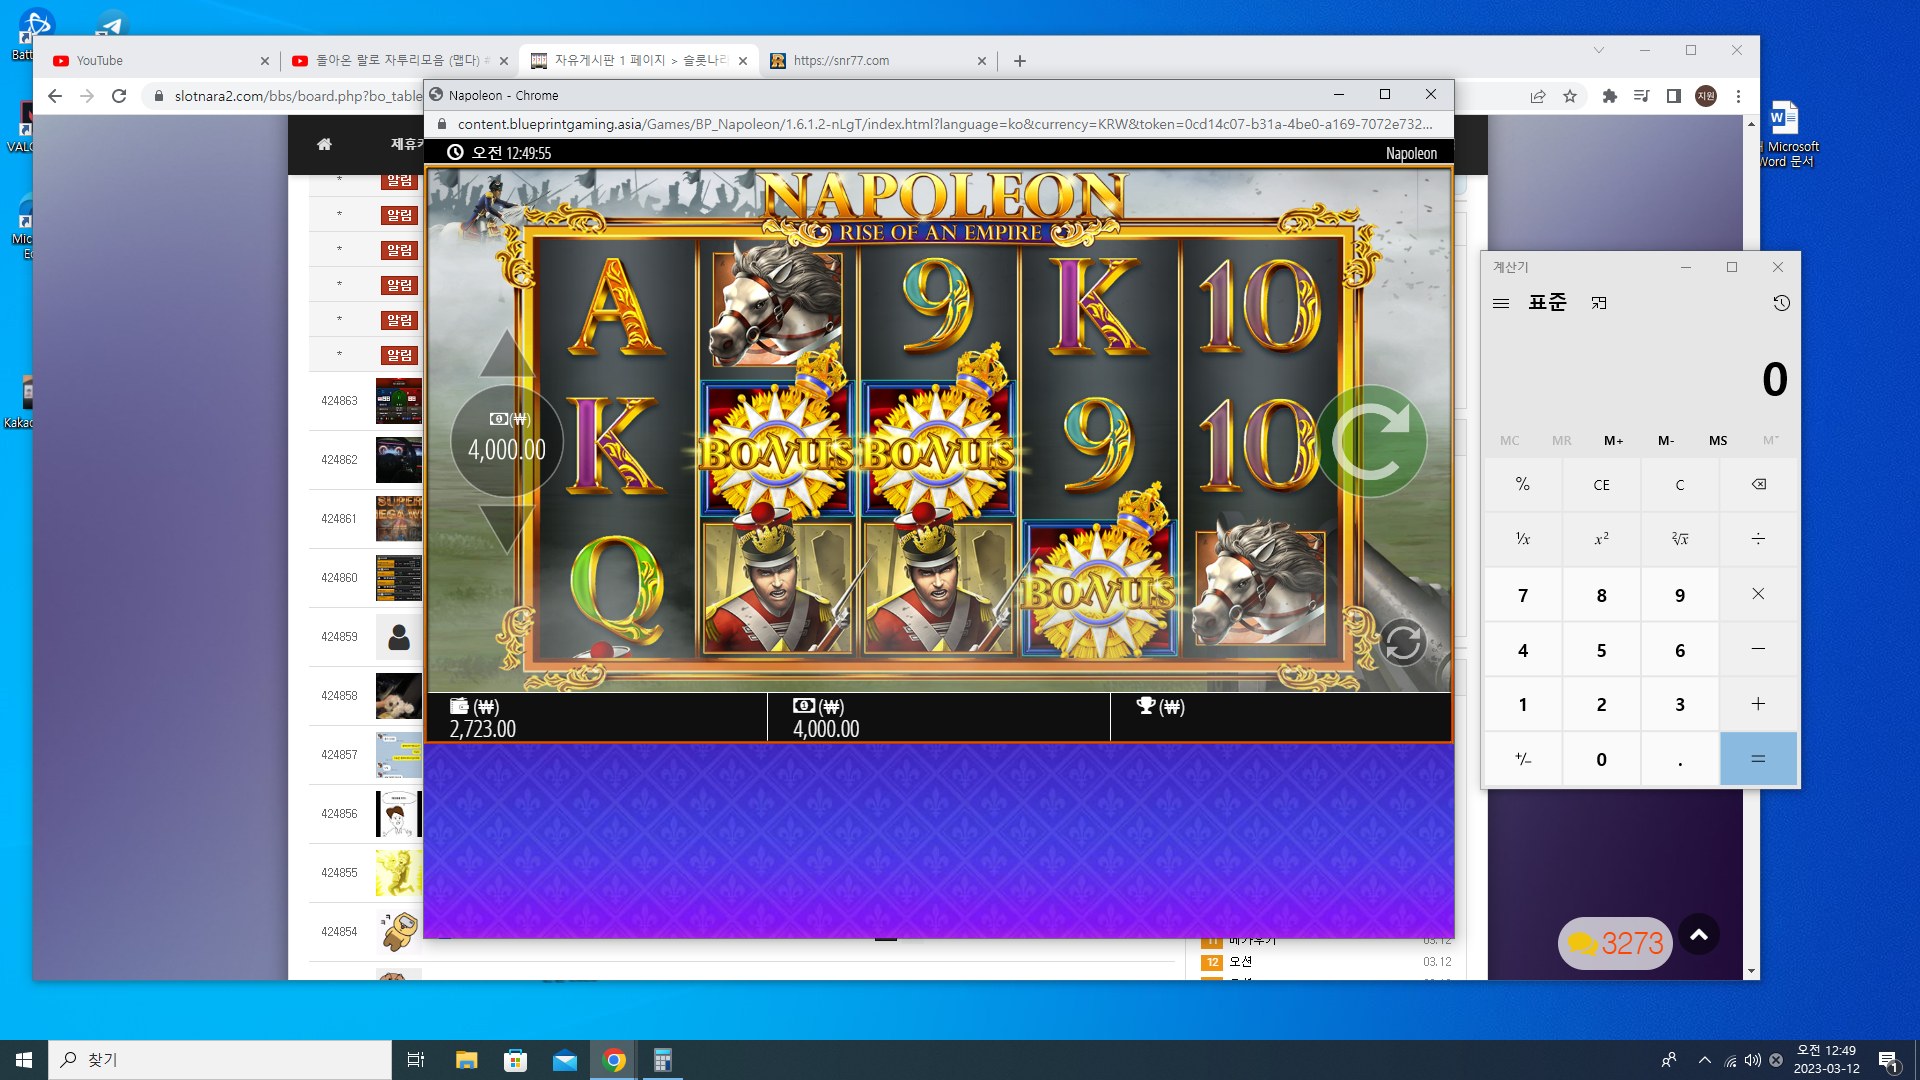Open the Microsoft Word document desktop icon
The height and width of the screenshot is (1080, 1920).
coord(1786,134)
